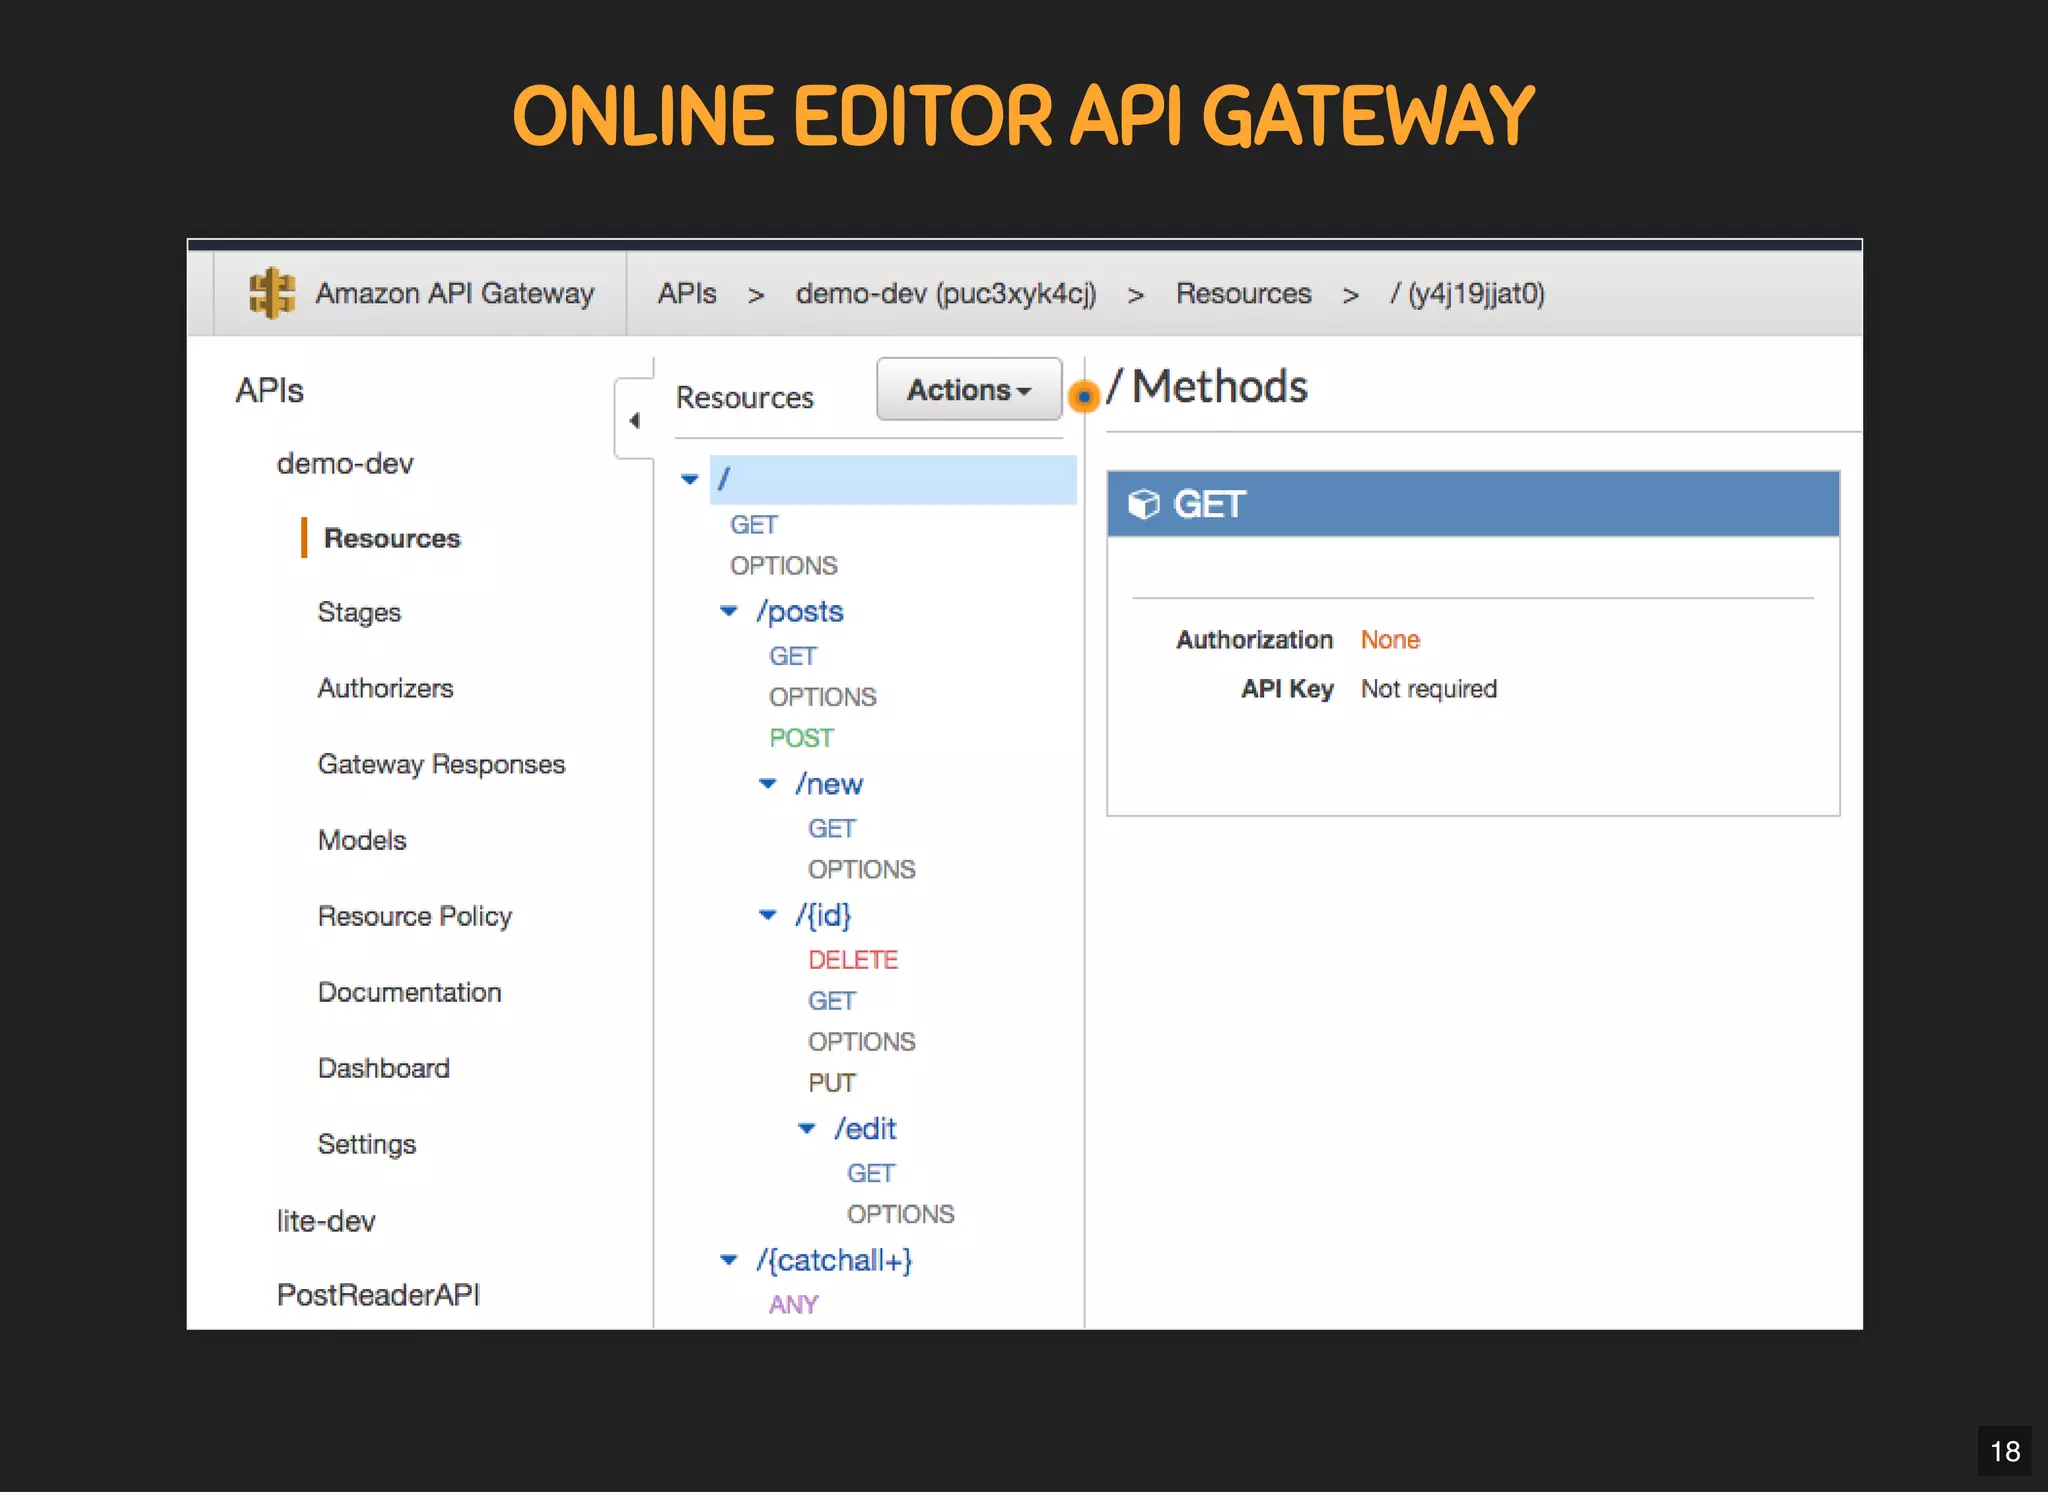Select the /{id} resource
This screenshot has height=1493, width=2048.
[823, 915]
